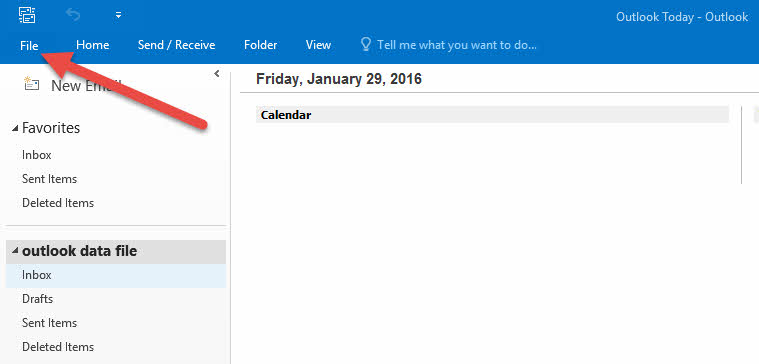Viewport: 759px width, 364px height.
Task: Open the File tab
Action: (29, 46)
